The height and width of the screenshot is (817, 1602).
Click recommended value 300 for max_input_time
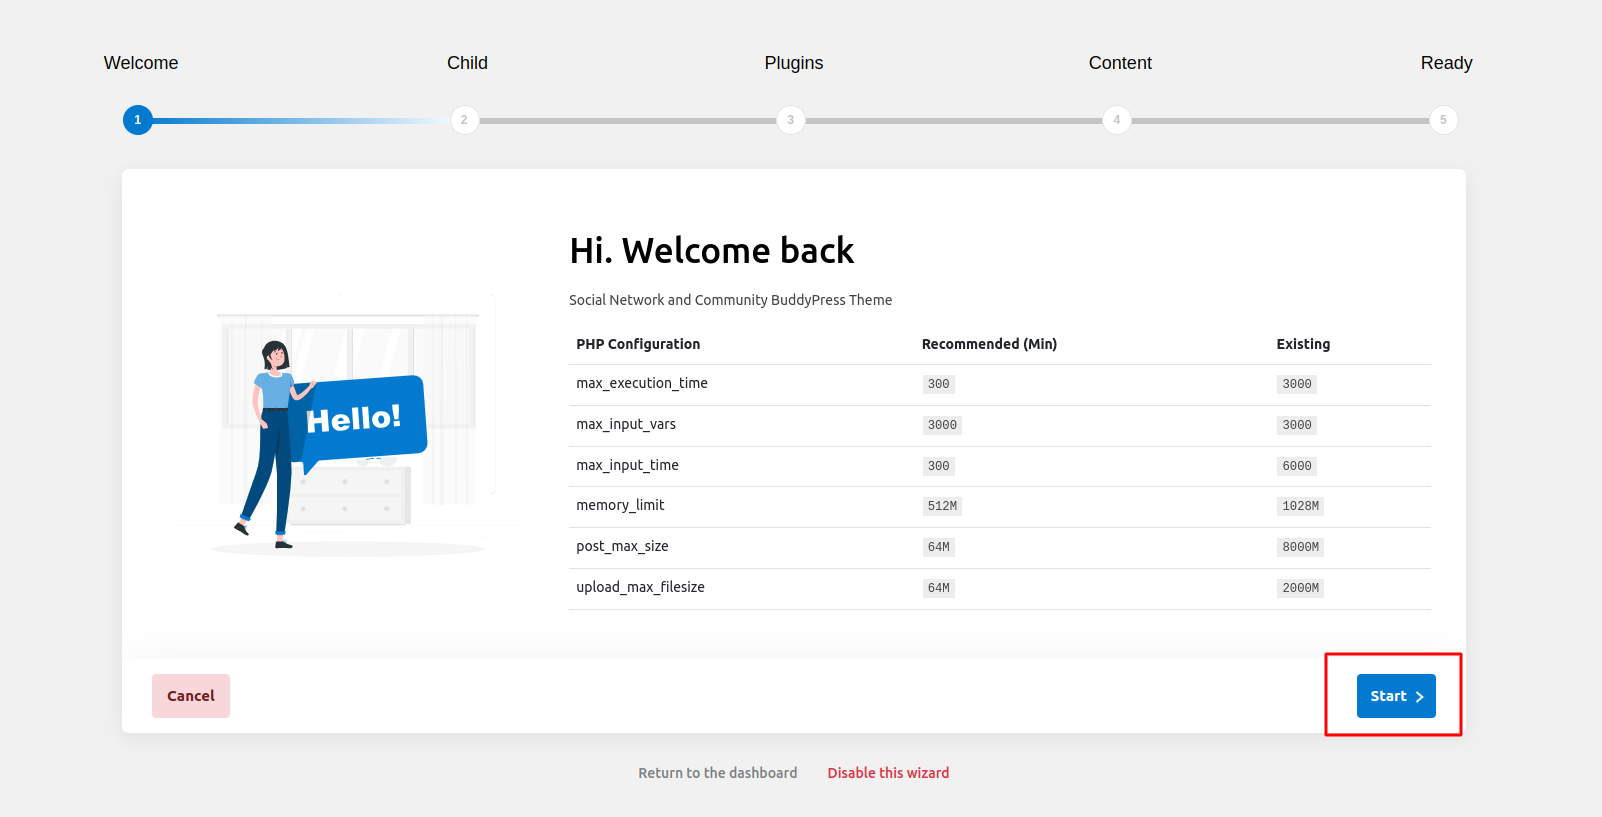[938, 466]
